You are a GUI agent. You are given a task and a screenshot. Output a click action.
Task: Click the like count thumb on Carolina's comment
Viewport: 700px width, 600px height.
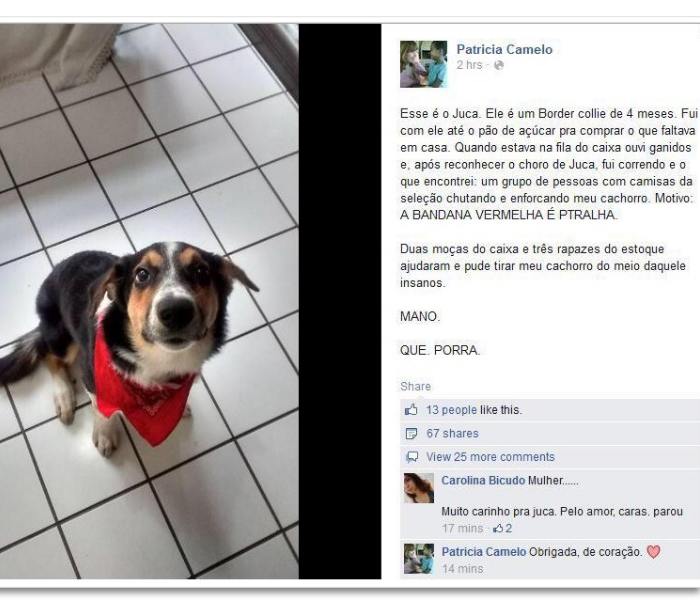point(498,529)
